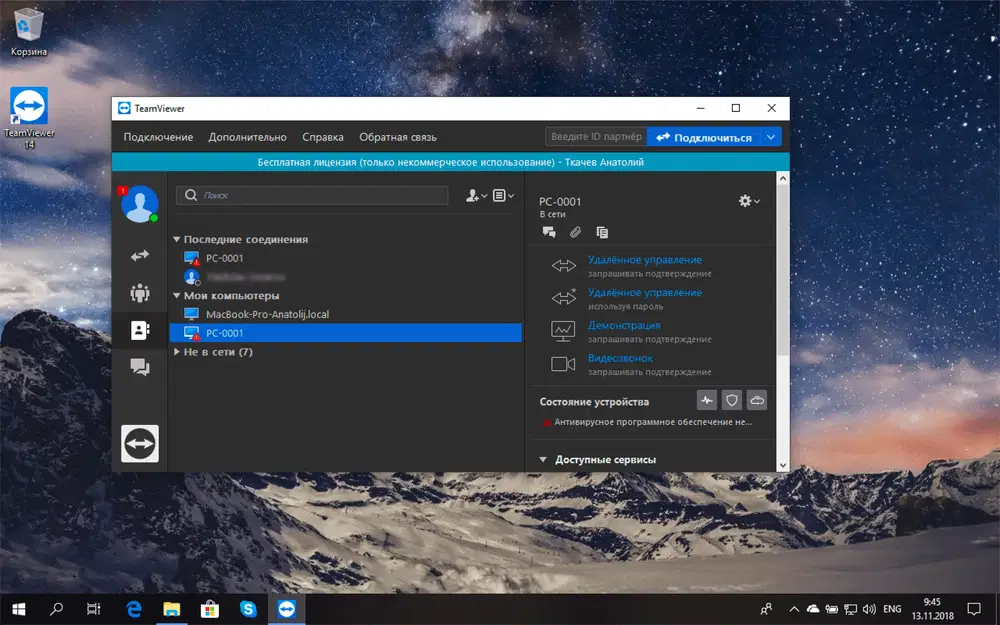
Task: Start a chat with PC-0001
Action: click(548, 232)
